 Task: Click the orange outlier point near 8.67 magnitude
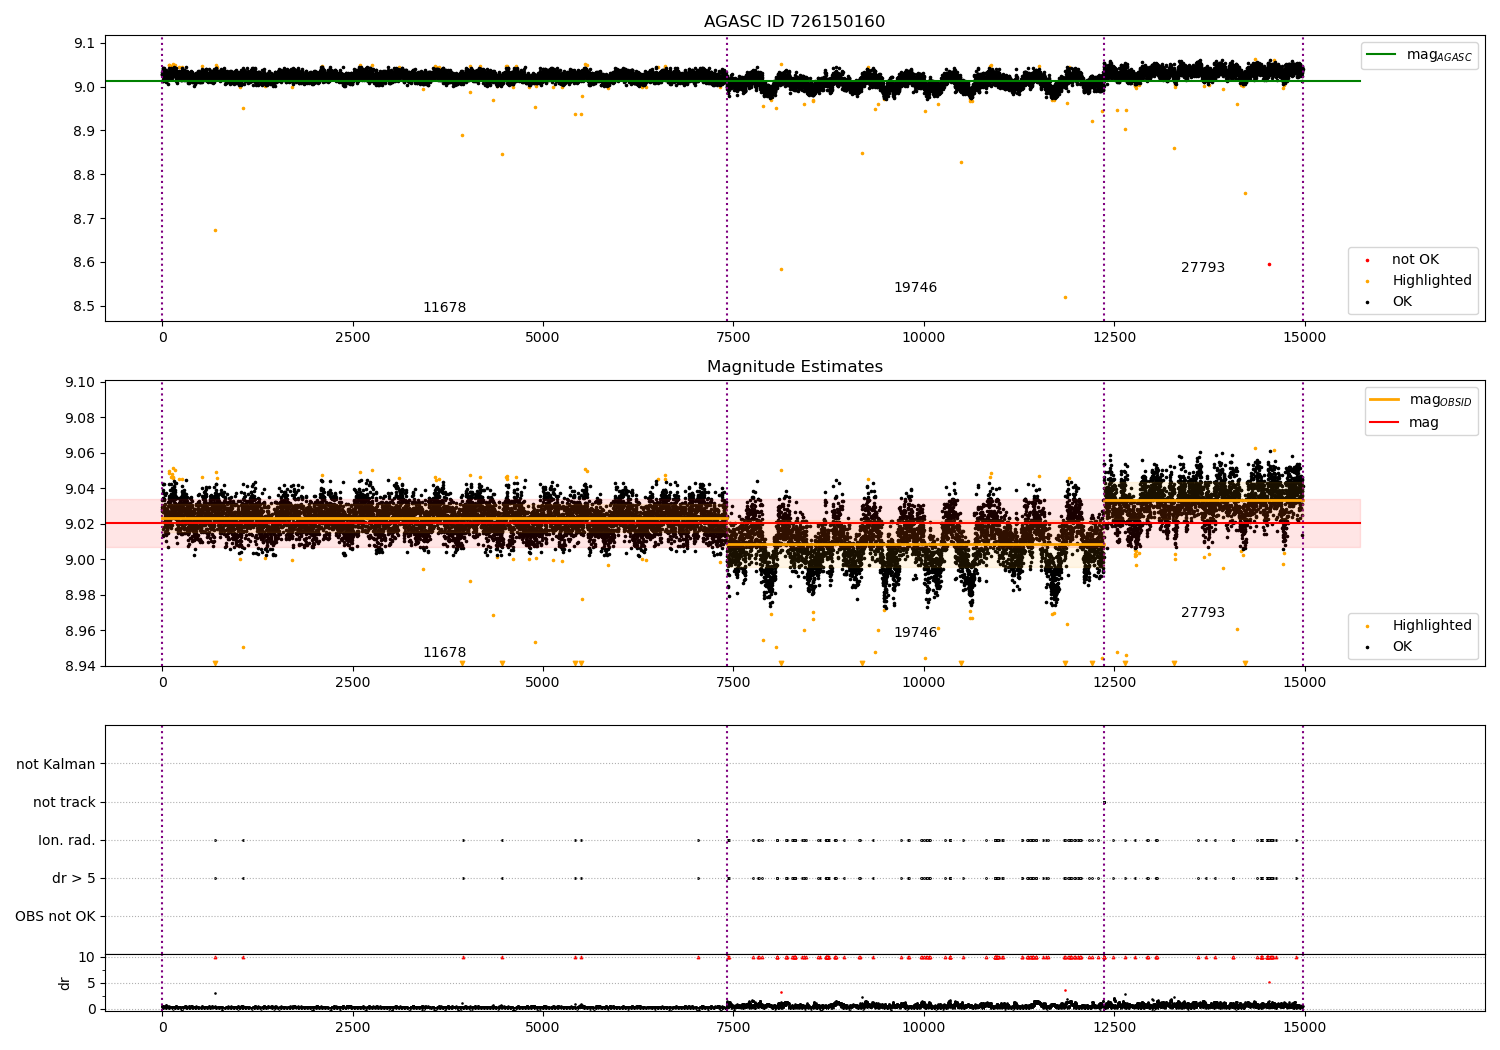point(215,230)
